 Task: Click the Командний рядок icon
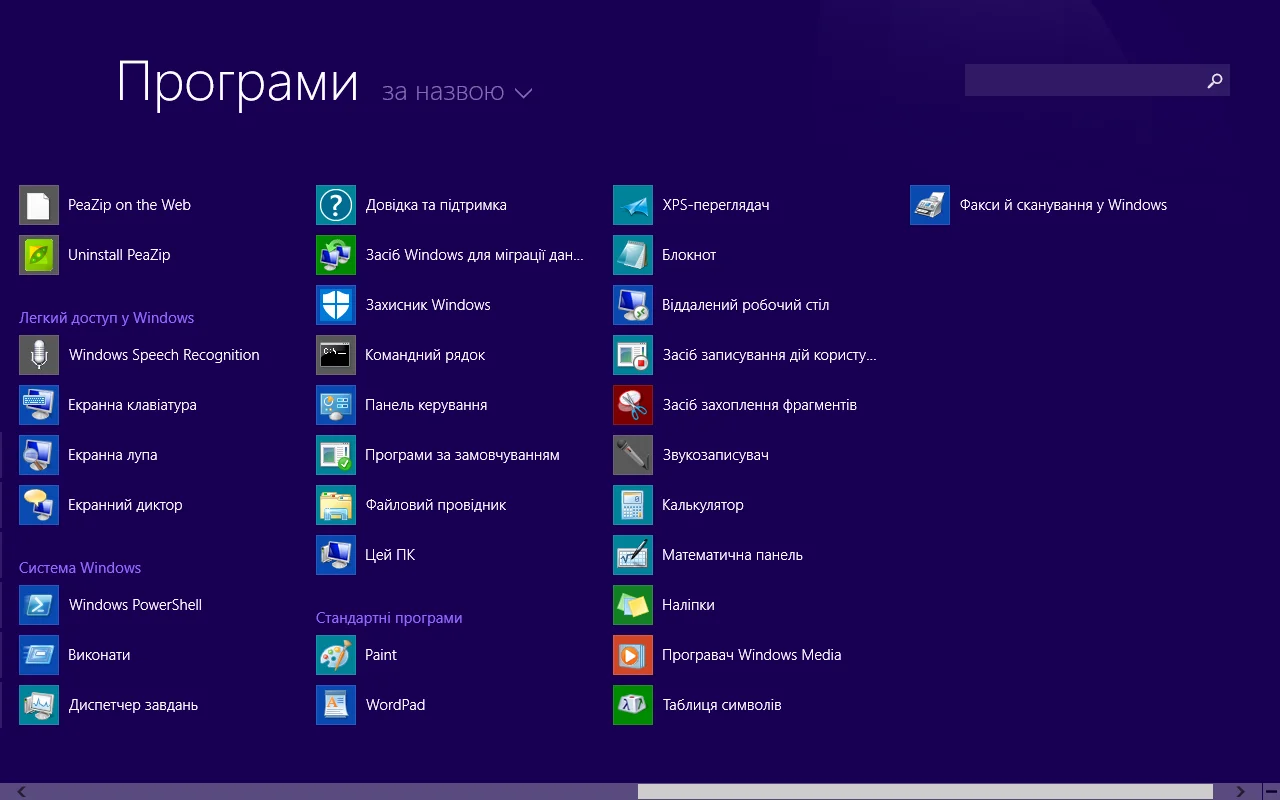point(336,355)
